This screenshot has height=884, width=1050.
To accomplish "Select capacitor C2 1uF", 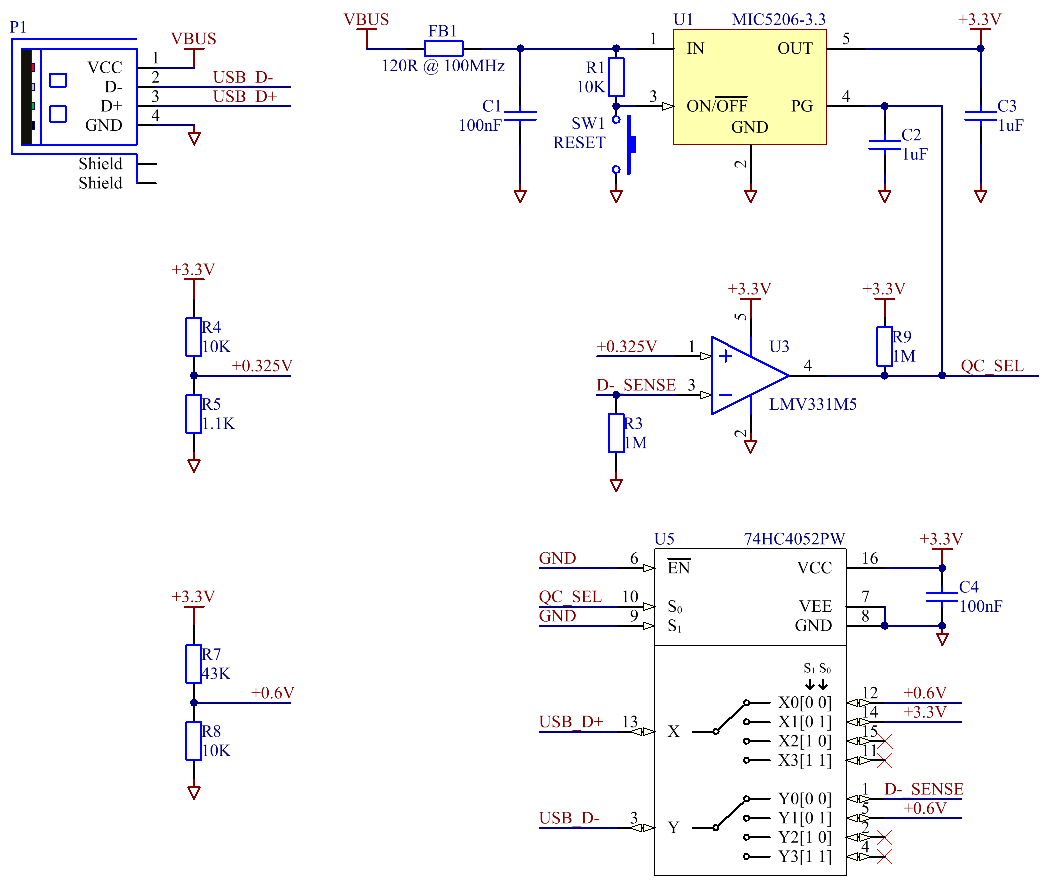I will click(x=885, y=145).
